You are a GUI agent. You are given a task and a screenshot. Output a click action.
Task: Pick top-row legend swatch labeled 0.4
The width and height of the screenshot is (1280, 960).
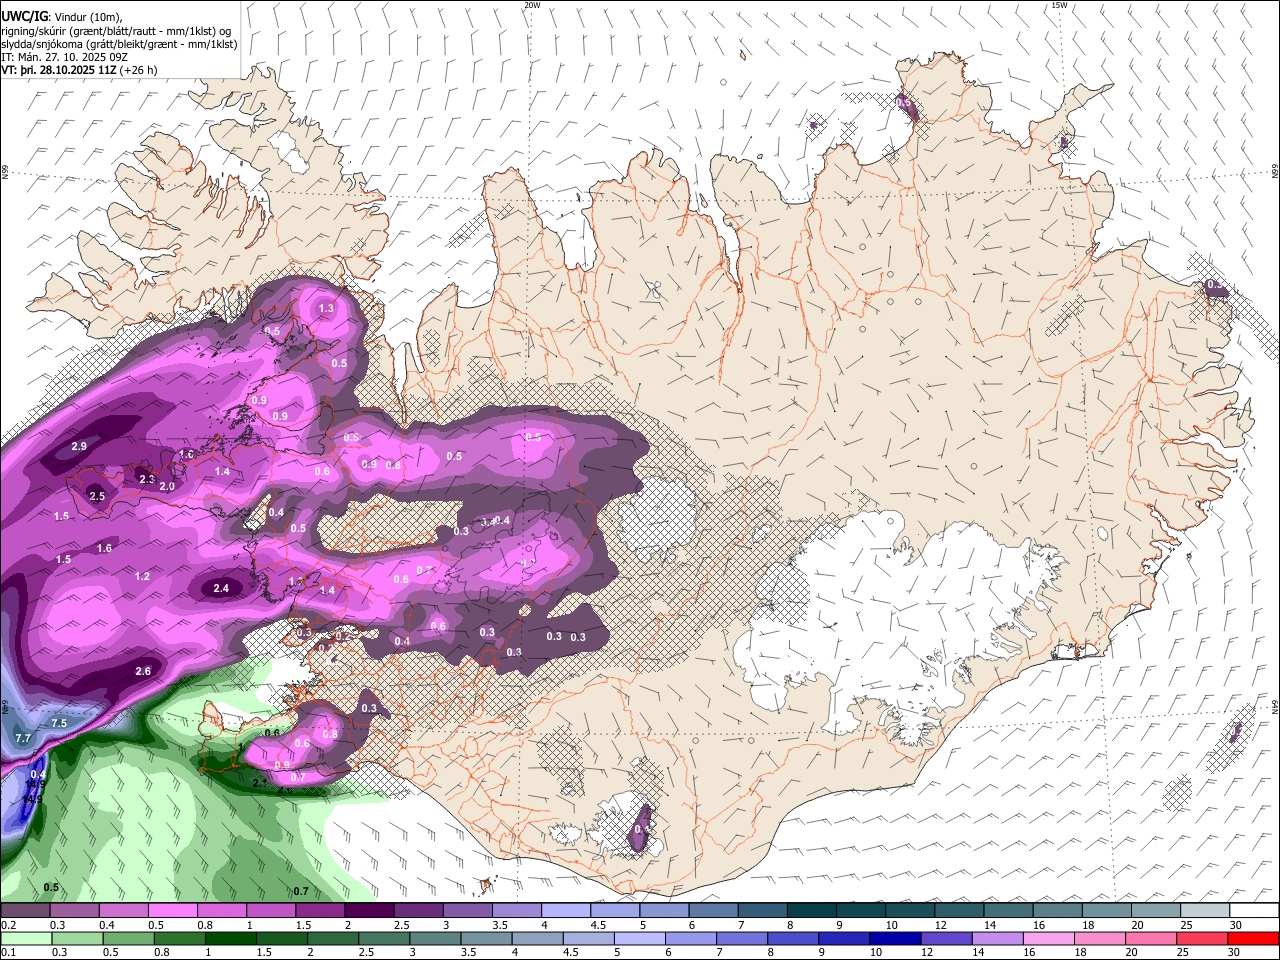(123, 911)
